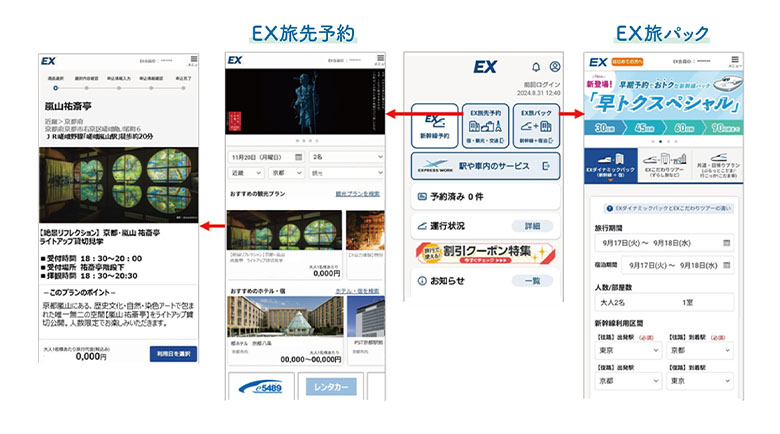780x434 pixels.
Task: Open the user account profile icon
Action: coord(555,67)
